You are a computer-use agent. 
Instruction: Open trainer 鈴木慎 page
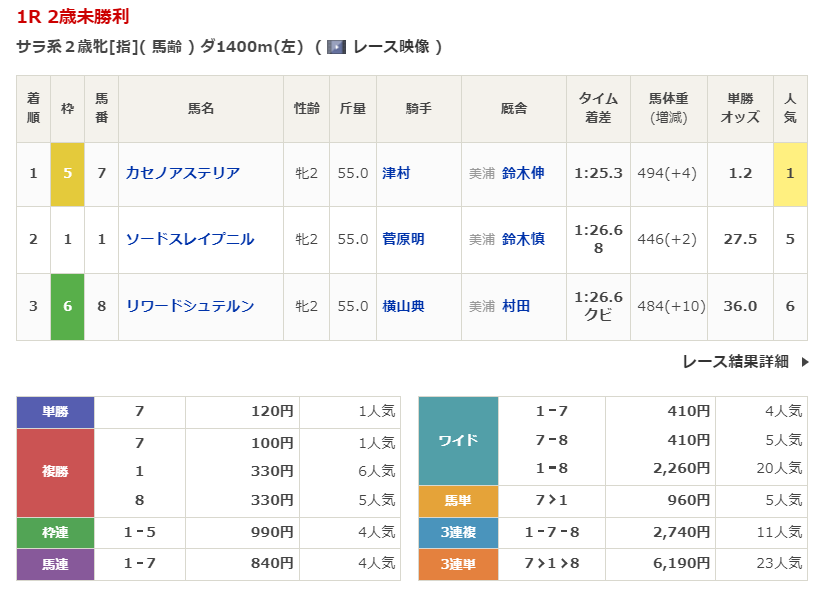click(x=523, y=239)
